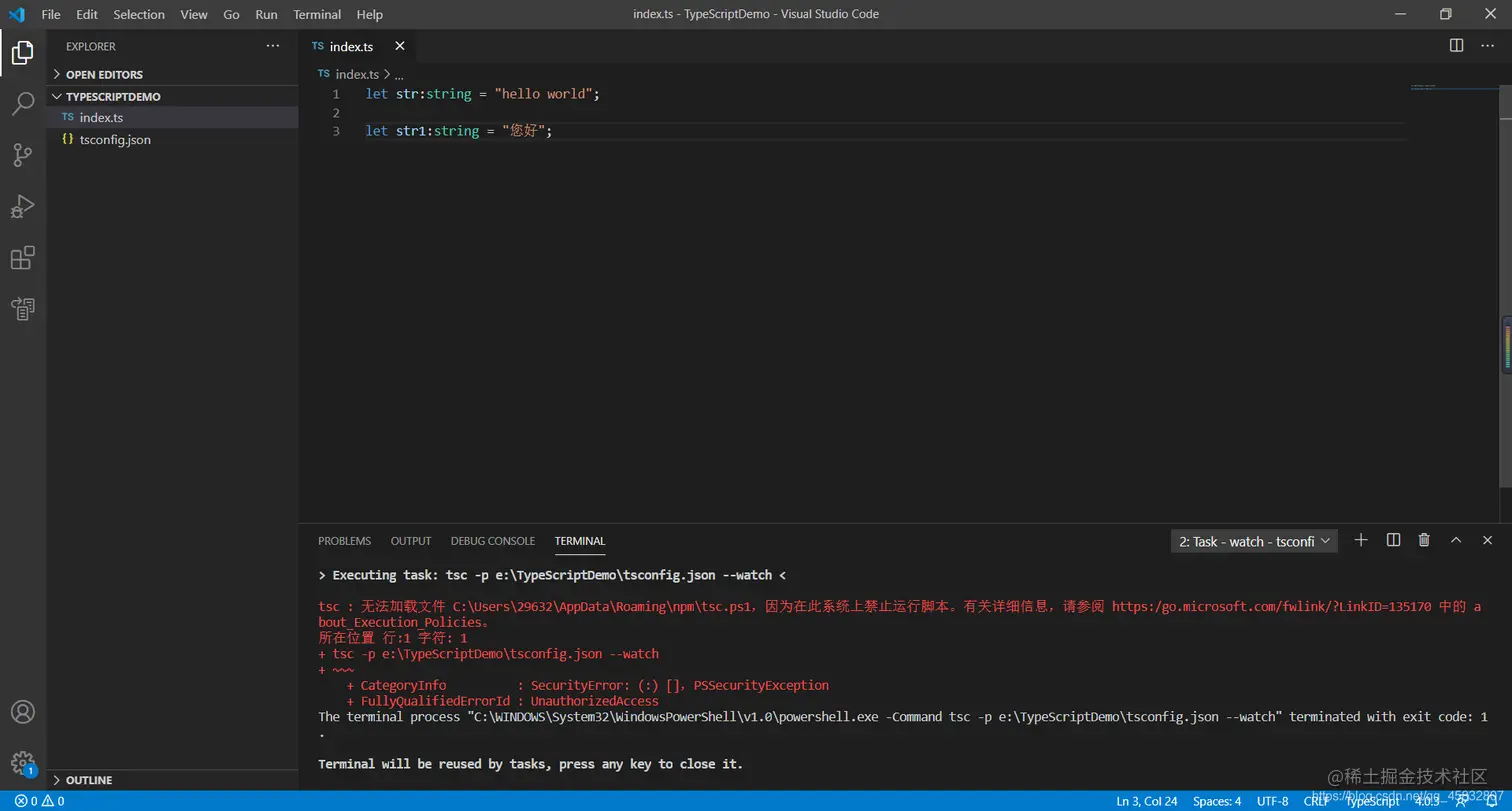Click the editor minimap
The height and width of the screenshot is (811, 1512).
(x=1453, y=89)
